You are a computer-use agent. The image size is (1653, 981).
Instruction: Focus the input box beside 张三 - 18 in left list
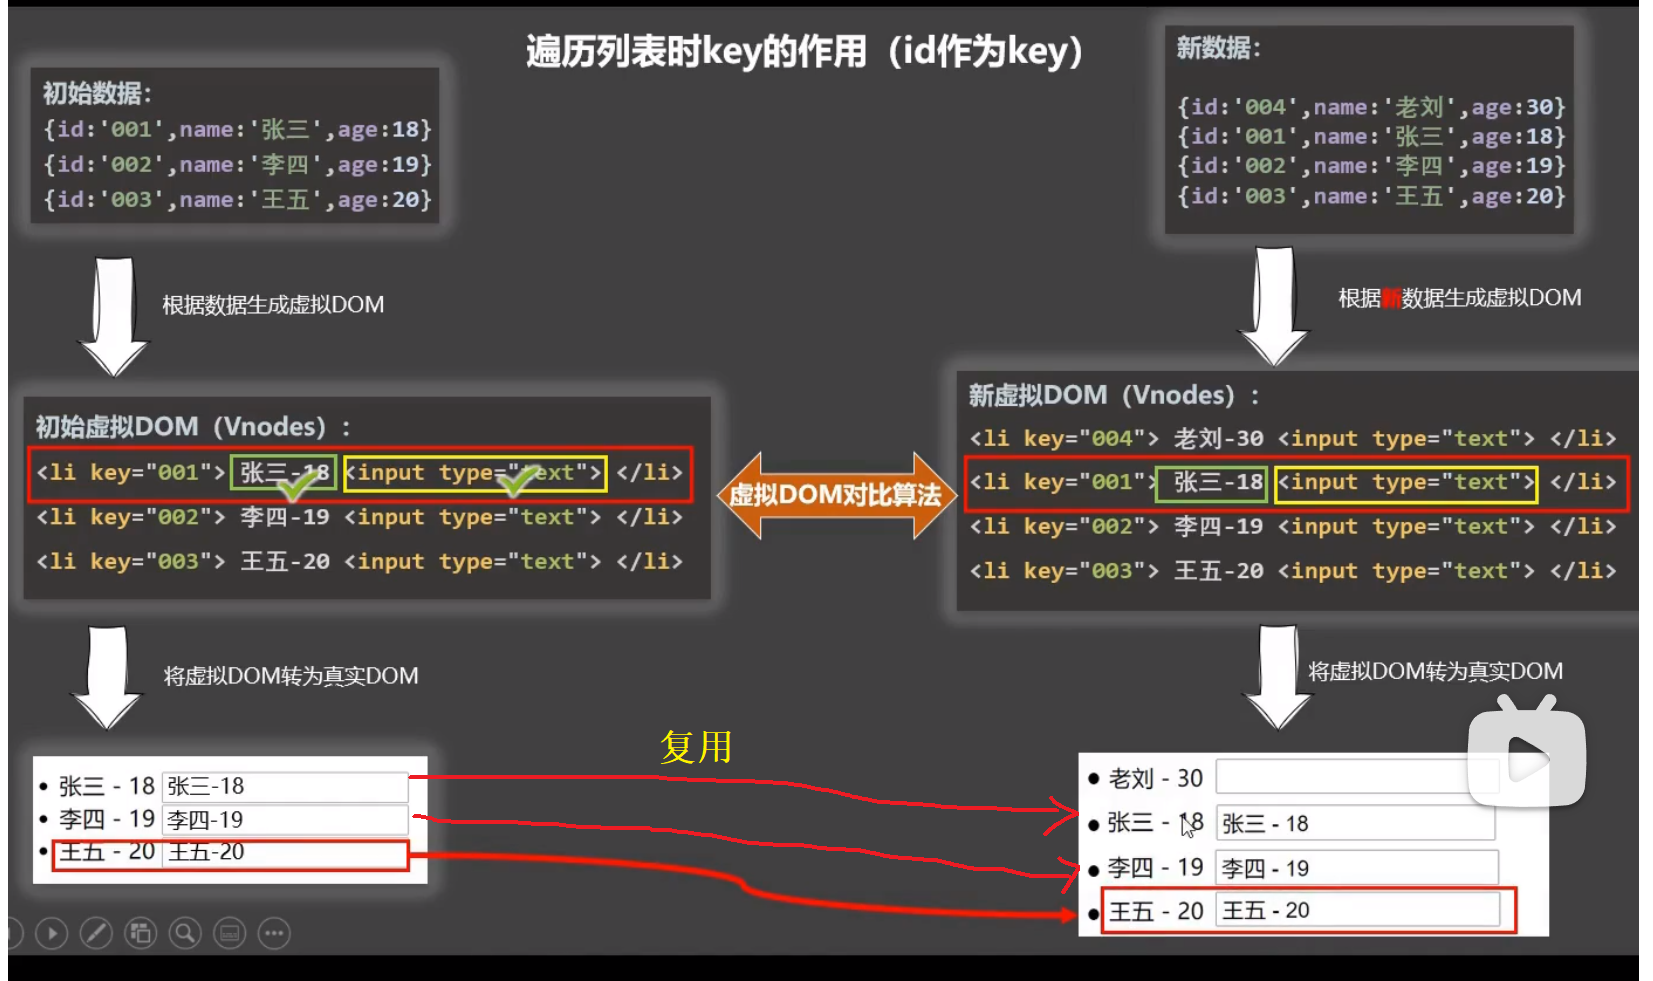pyautogui.click(x=285, y=787)
